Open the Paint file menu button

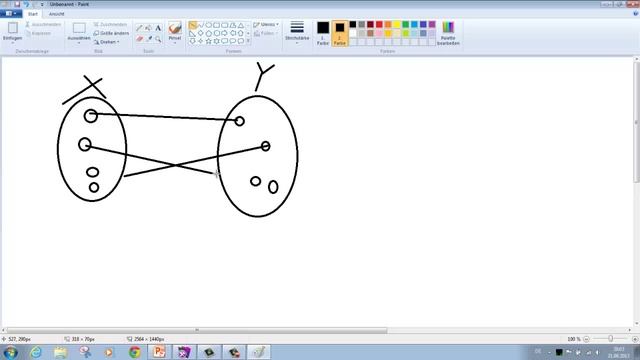(11, 13)
